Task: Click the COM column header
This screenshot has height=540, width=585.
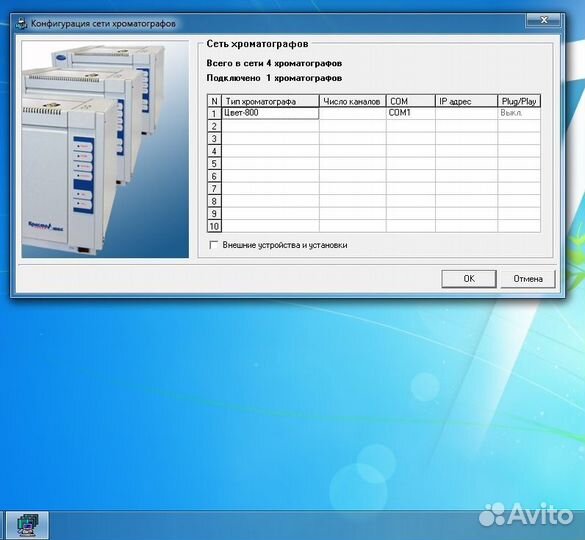Action: tap(410, 101)
